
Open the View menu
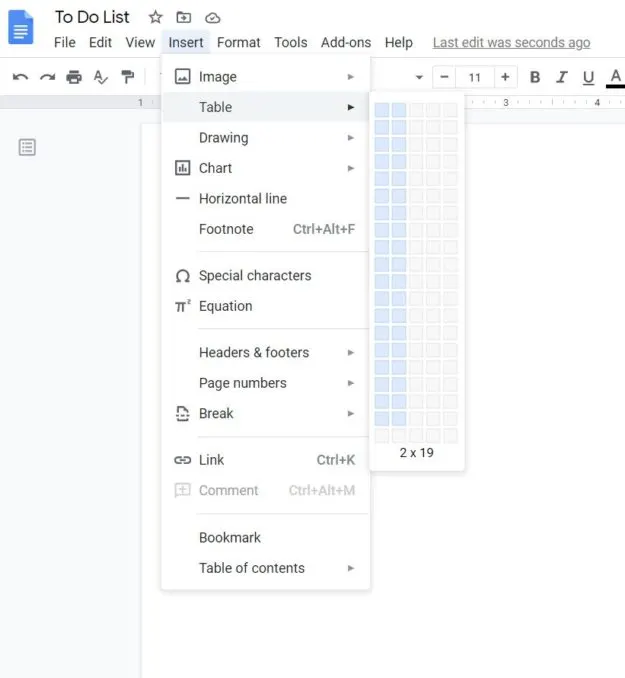(140, 42)
